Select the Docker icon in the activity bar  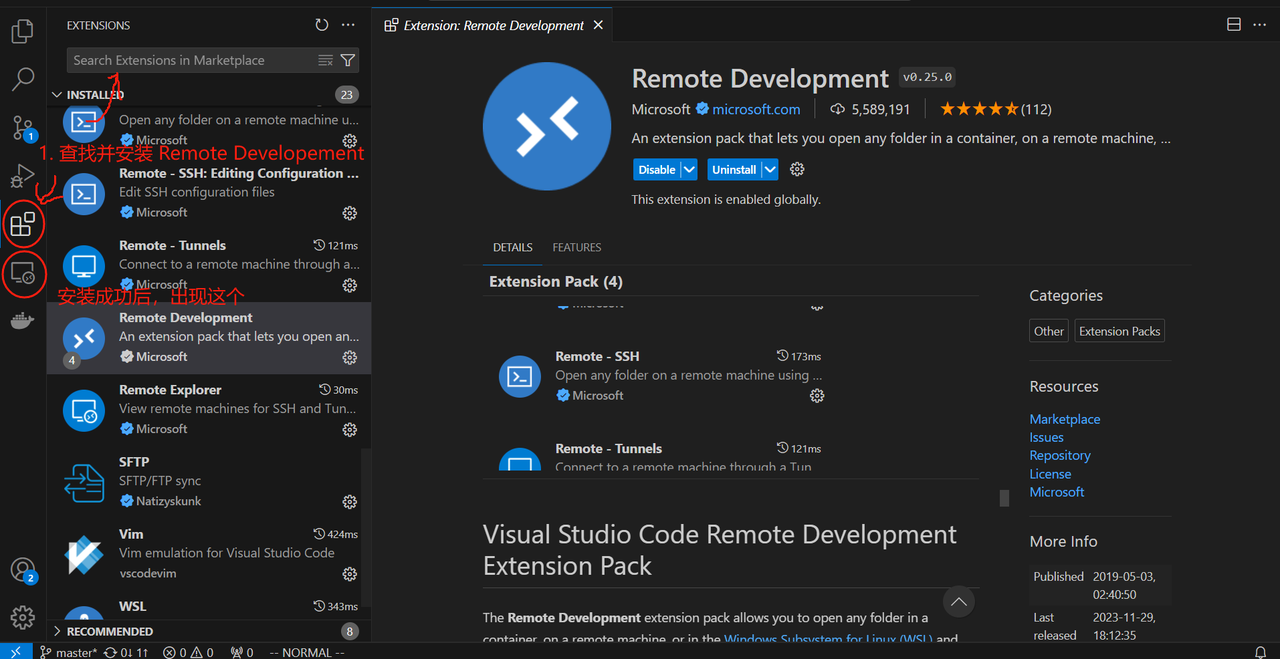click(23, 320)
